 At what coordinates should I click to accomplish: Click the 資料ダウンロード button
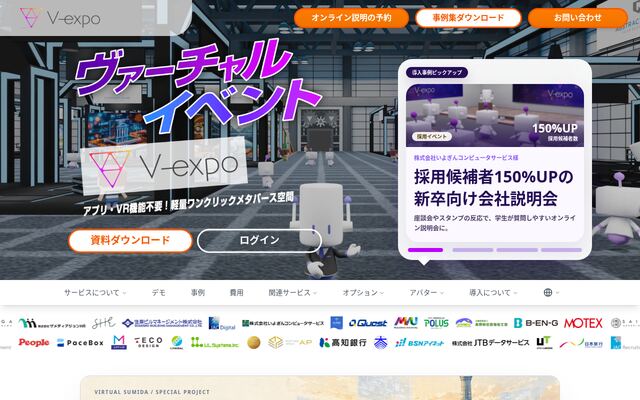pyautogui.click(x=130, y=240)
